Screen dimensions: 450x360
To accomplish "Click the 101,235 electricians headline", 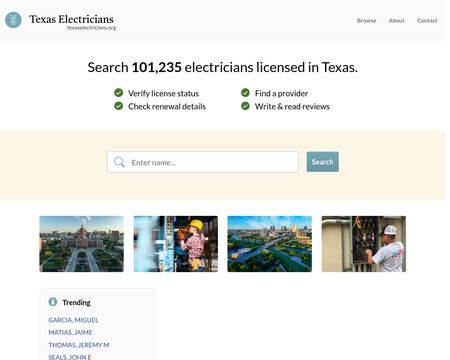I will click(223, 67).
